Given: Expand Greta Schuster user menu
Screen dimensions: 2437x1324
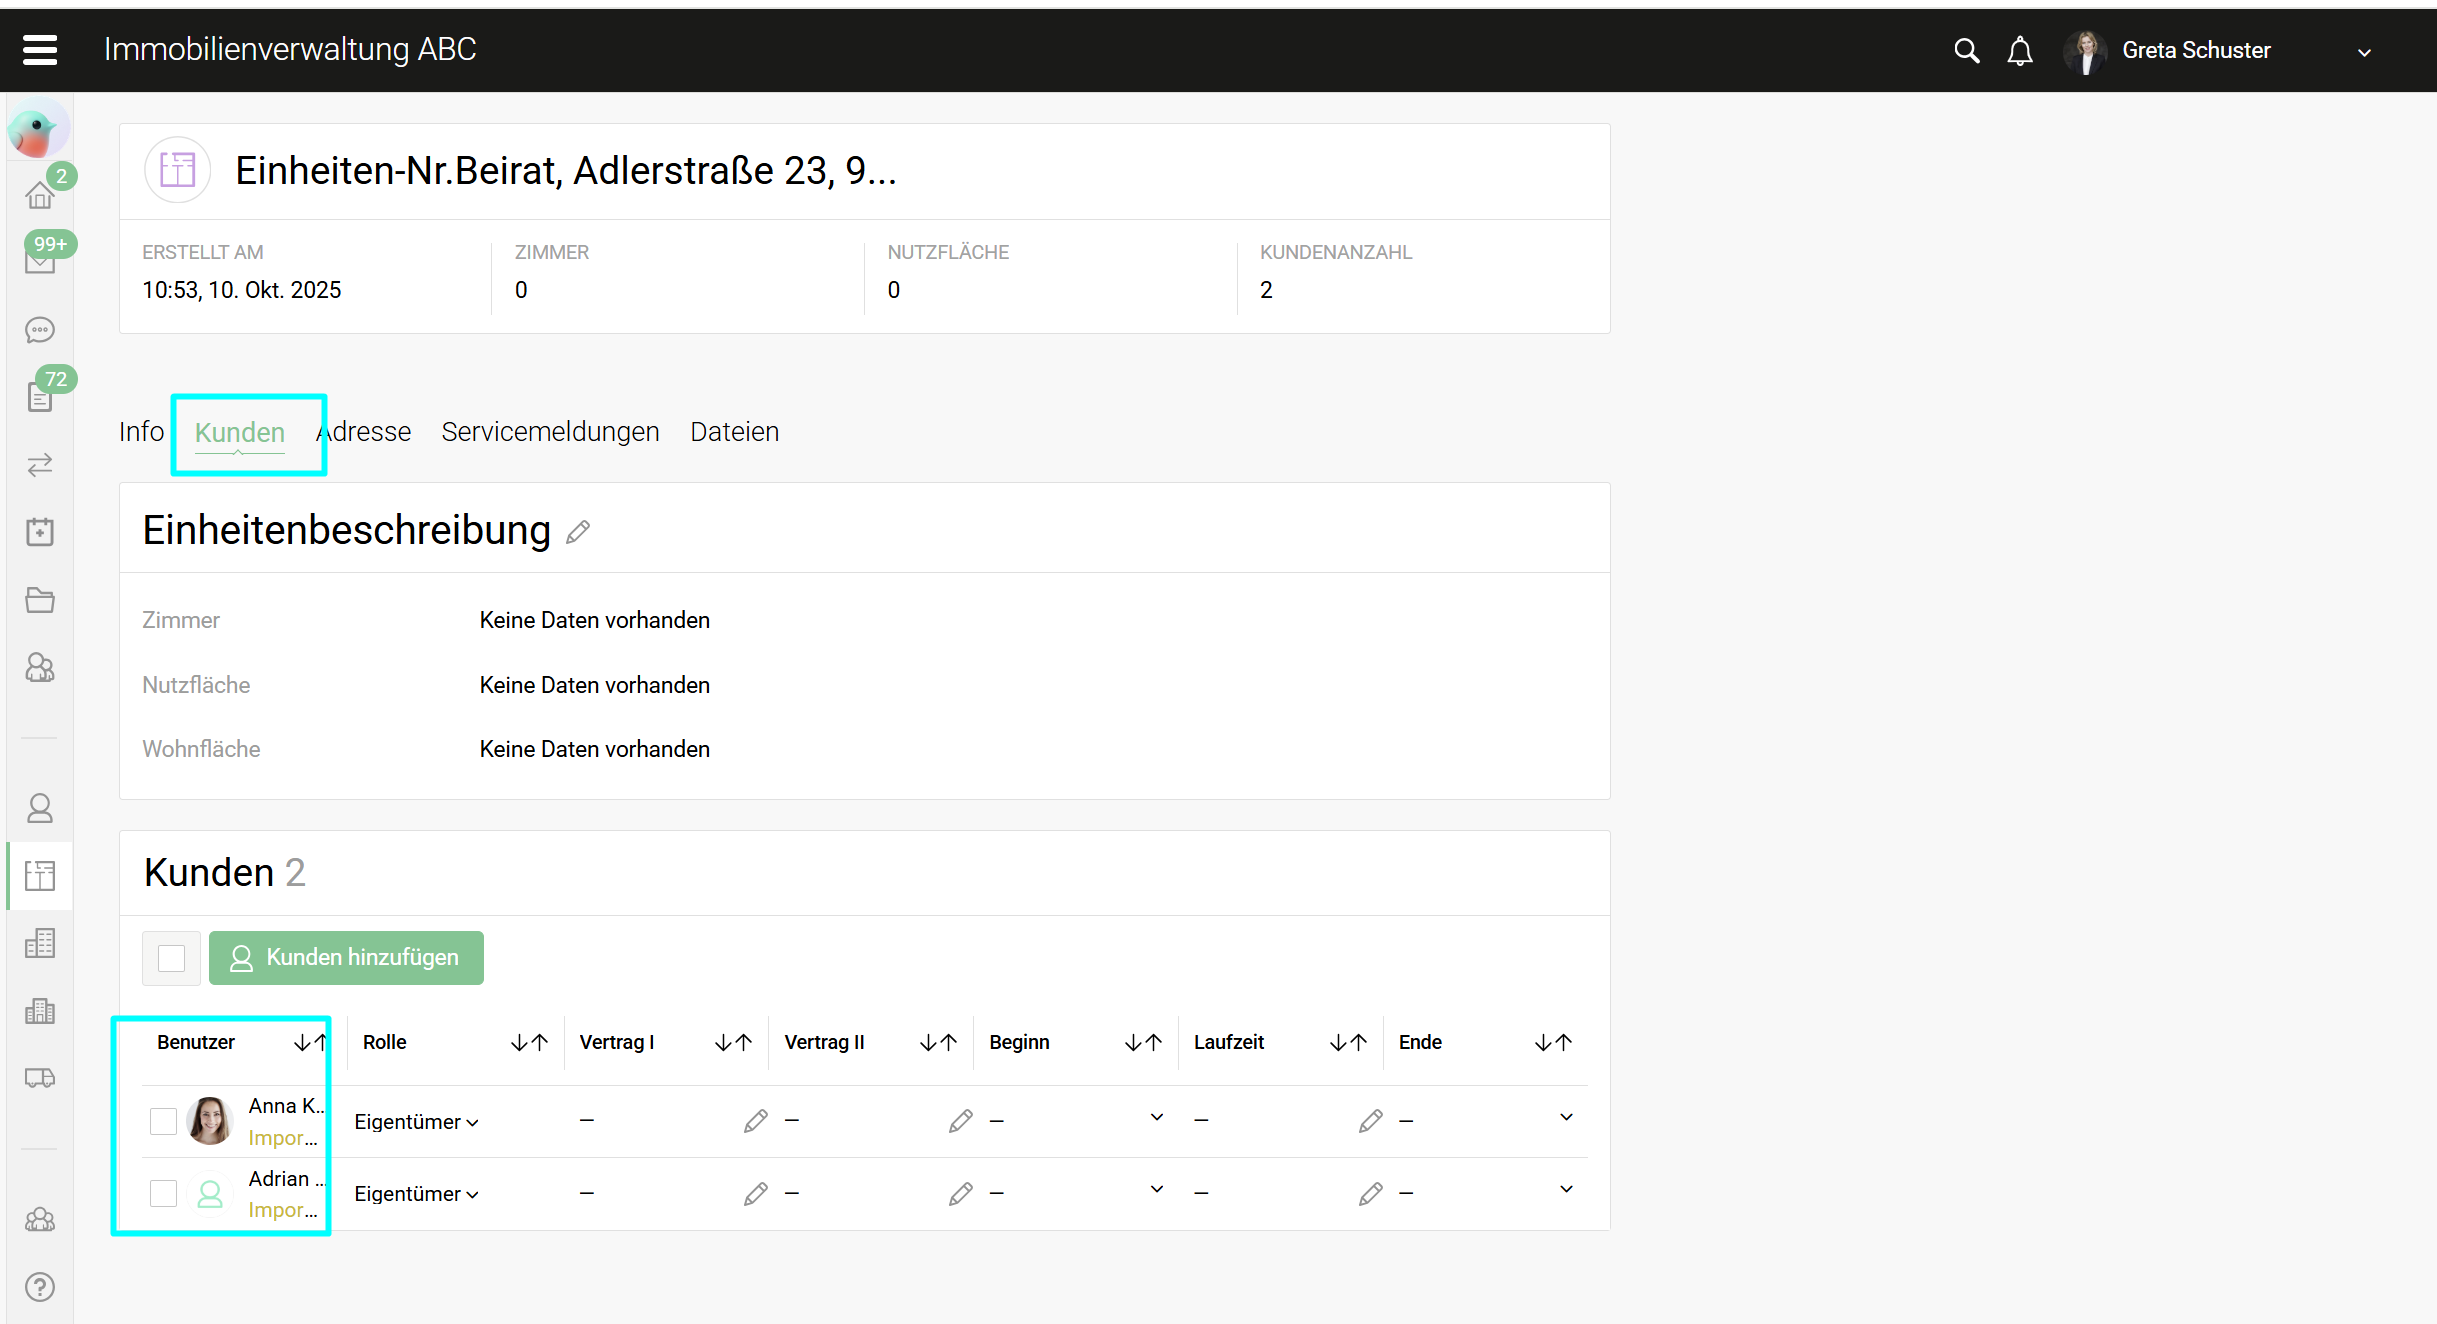Looking at the screenshot, I should point(2364,52).
